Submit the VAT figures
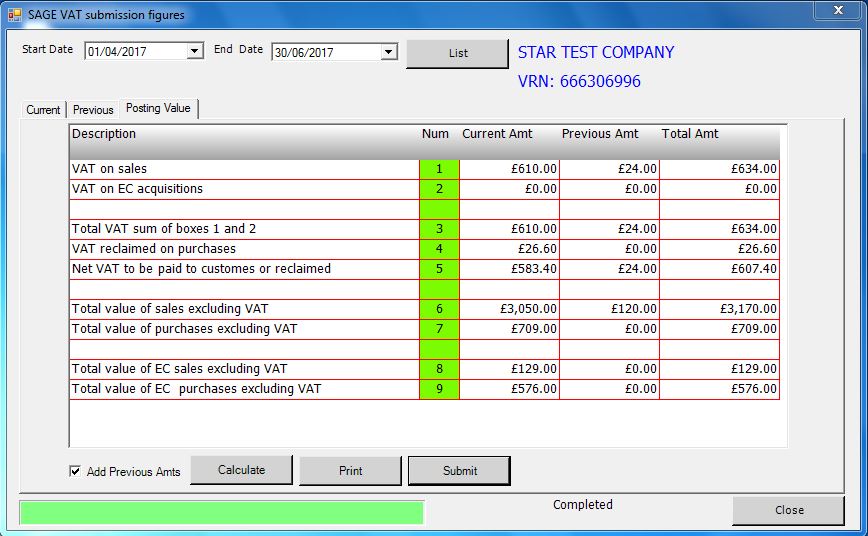Screen dimensions: 868x536 click(x=459, y=471)
